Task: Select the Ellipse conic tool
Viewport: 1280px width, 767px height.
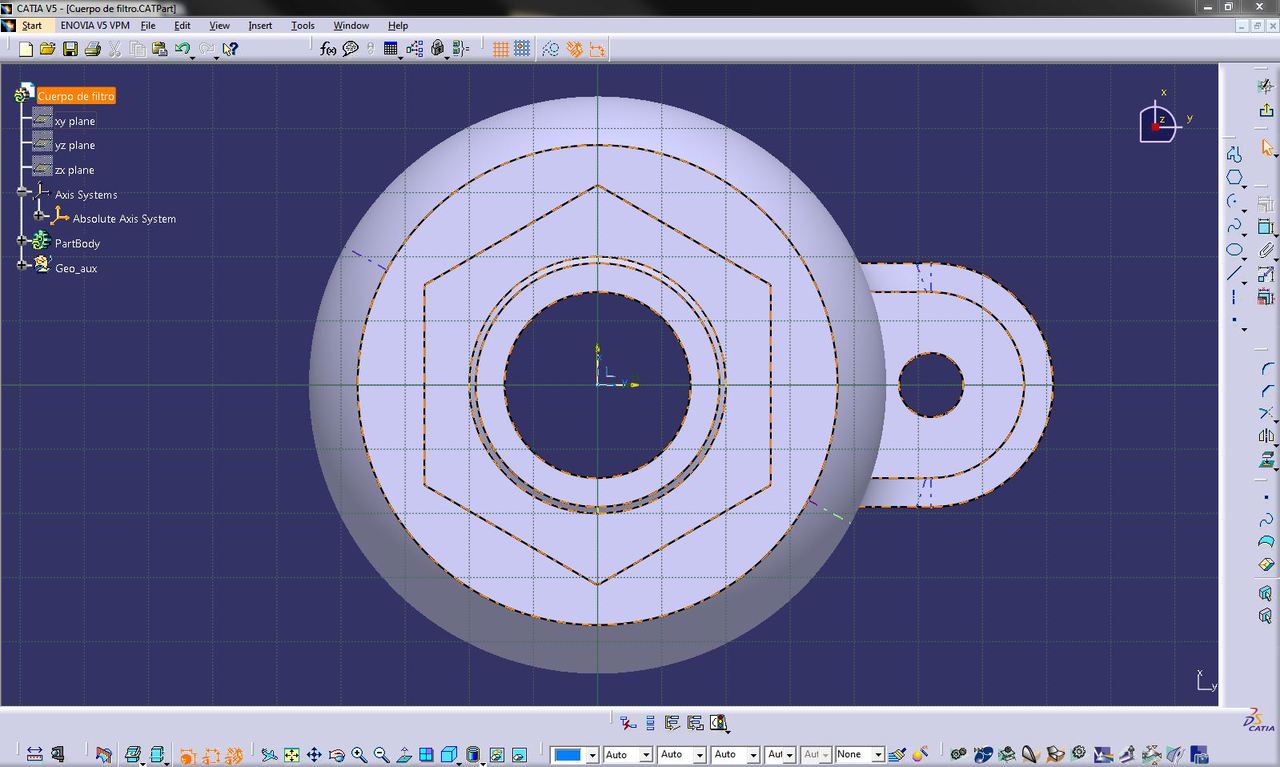Action: (1234, 250)
